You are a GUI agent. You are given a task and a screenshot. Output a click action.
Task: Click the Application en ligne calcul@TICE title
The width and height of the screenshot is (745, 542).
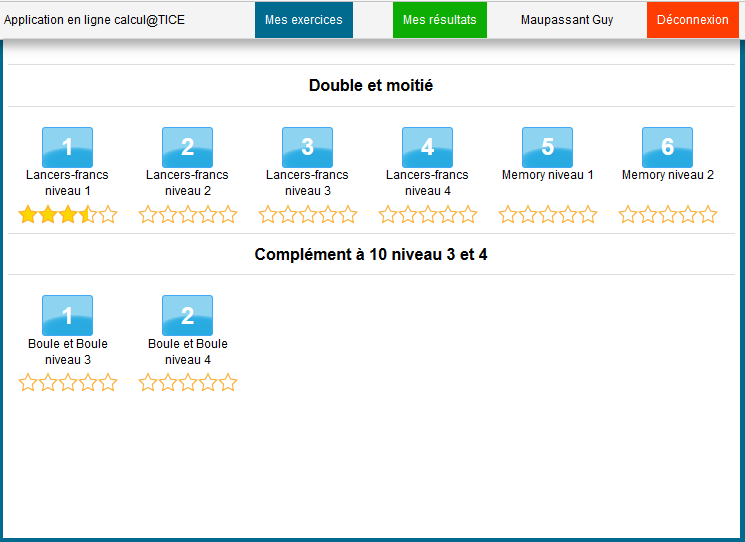tap(94, 20)
